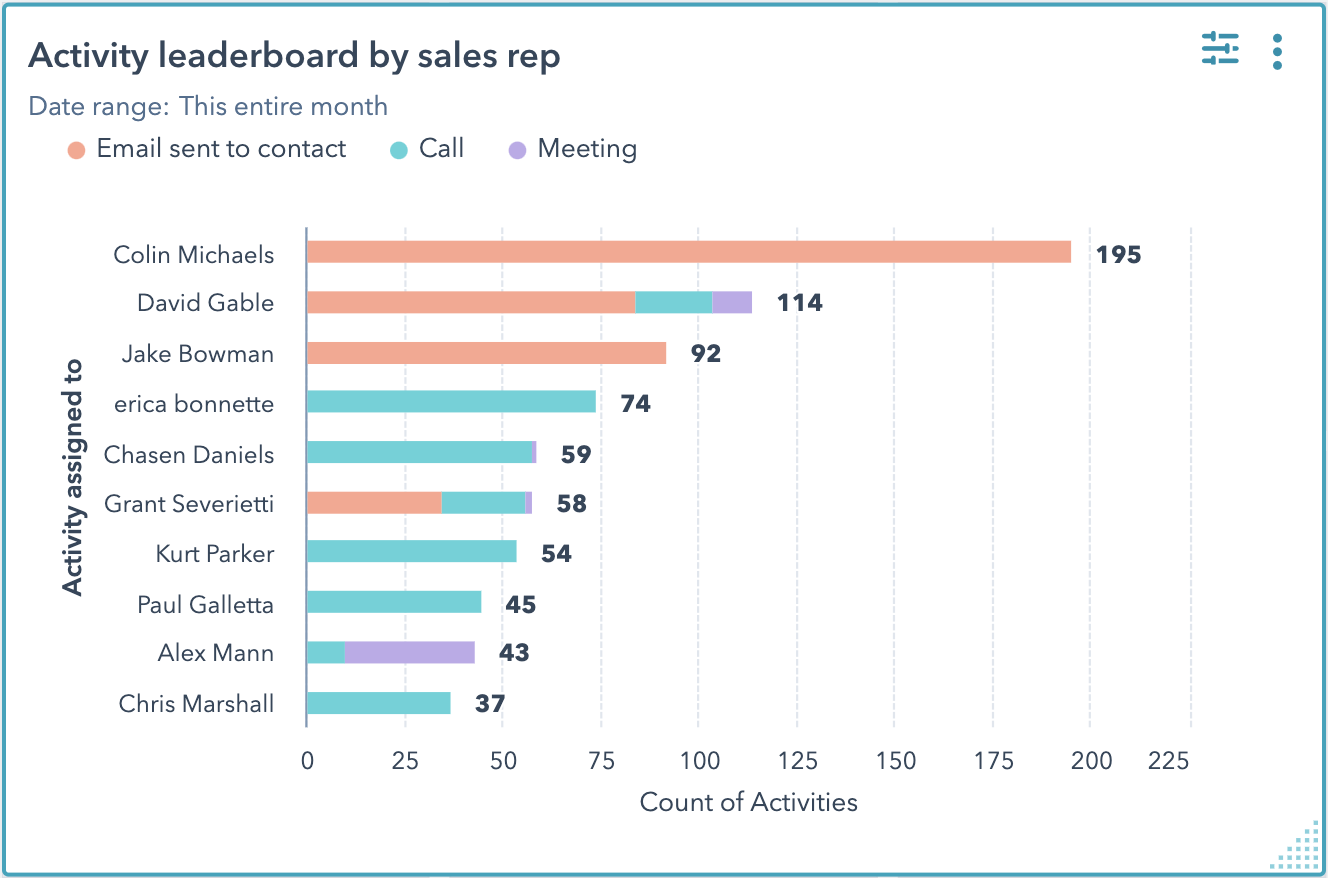Image resolution: width=1328 pixels, height=878 pixels.
Task: Click the orange Email legend dot
Action: pyautogui.click(x=77, y=151)
